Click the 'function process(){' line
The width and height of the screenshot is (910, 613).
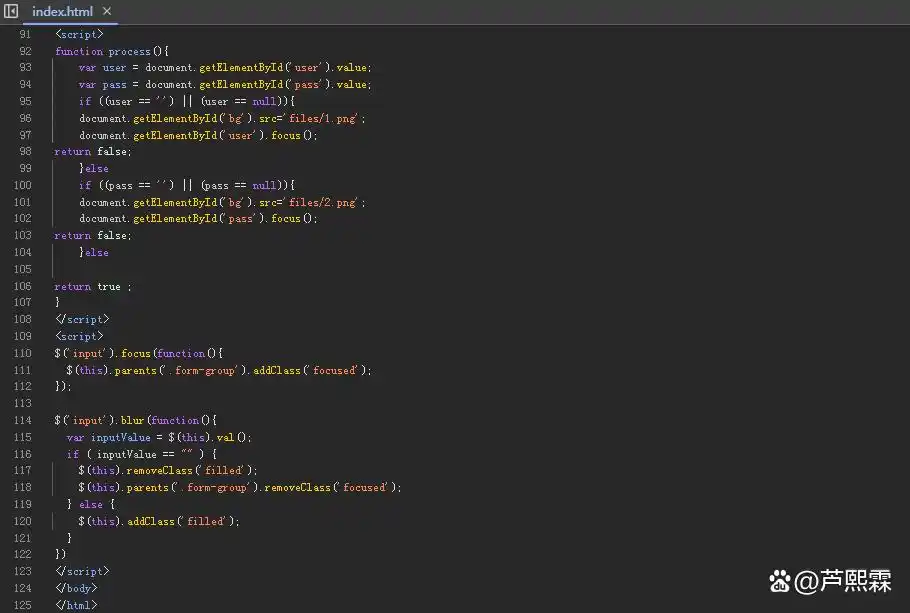(111, 51)
